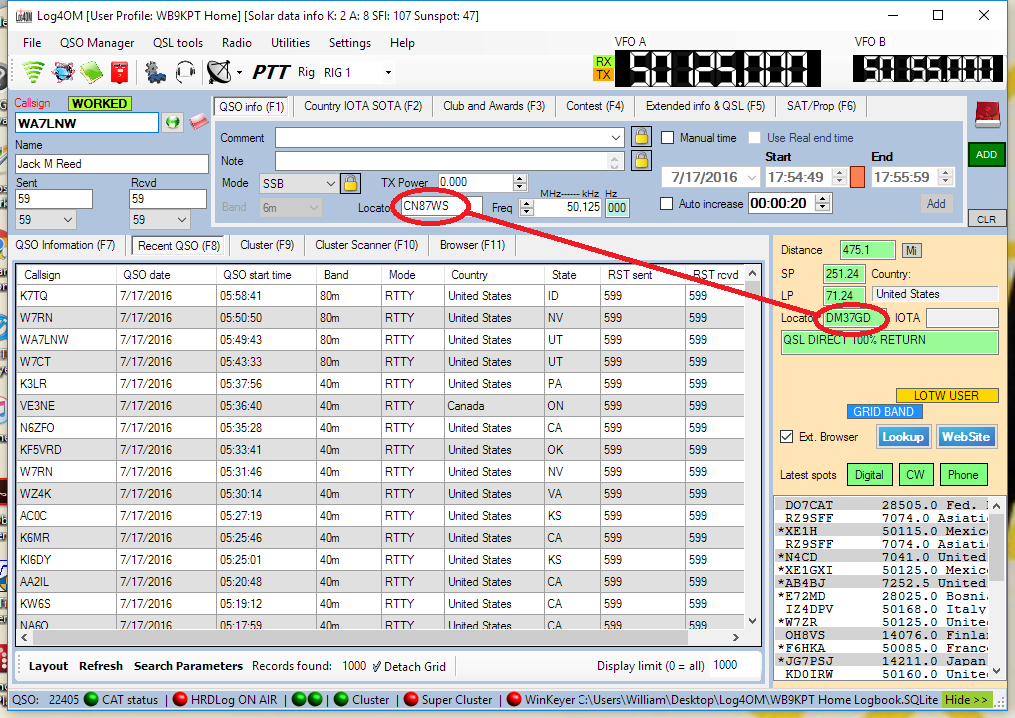The image size is (1015, 718).
Task: Click the red mailbox toolbar icon
Action: click(120, 72)
